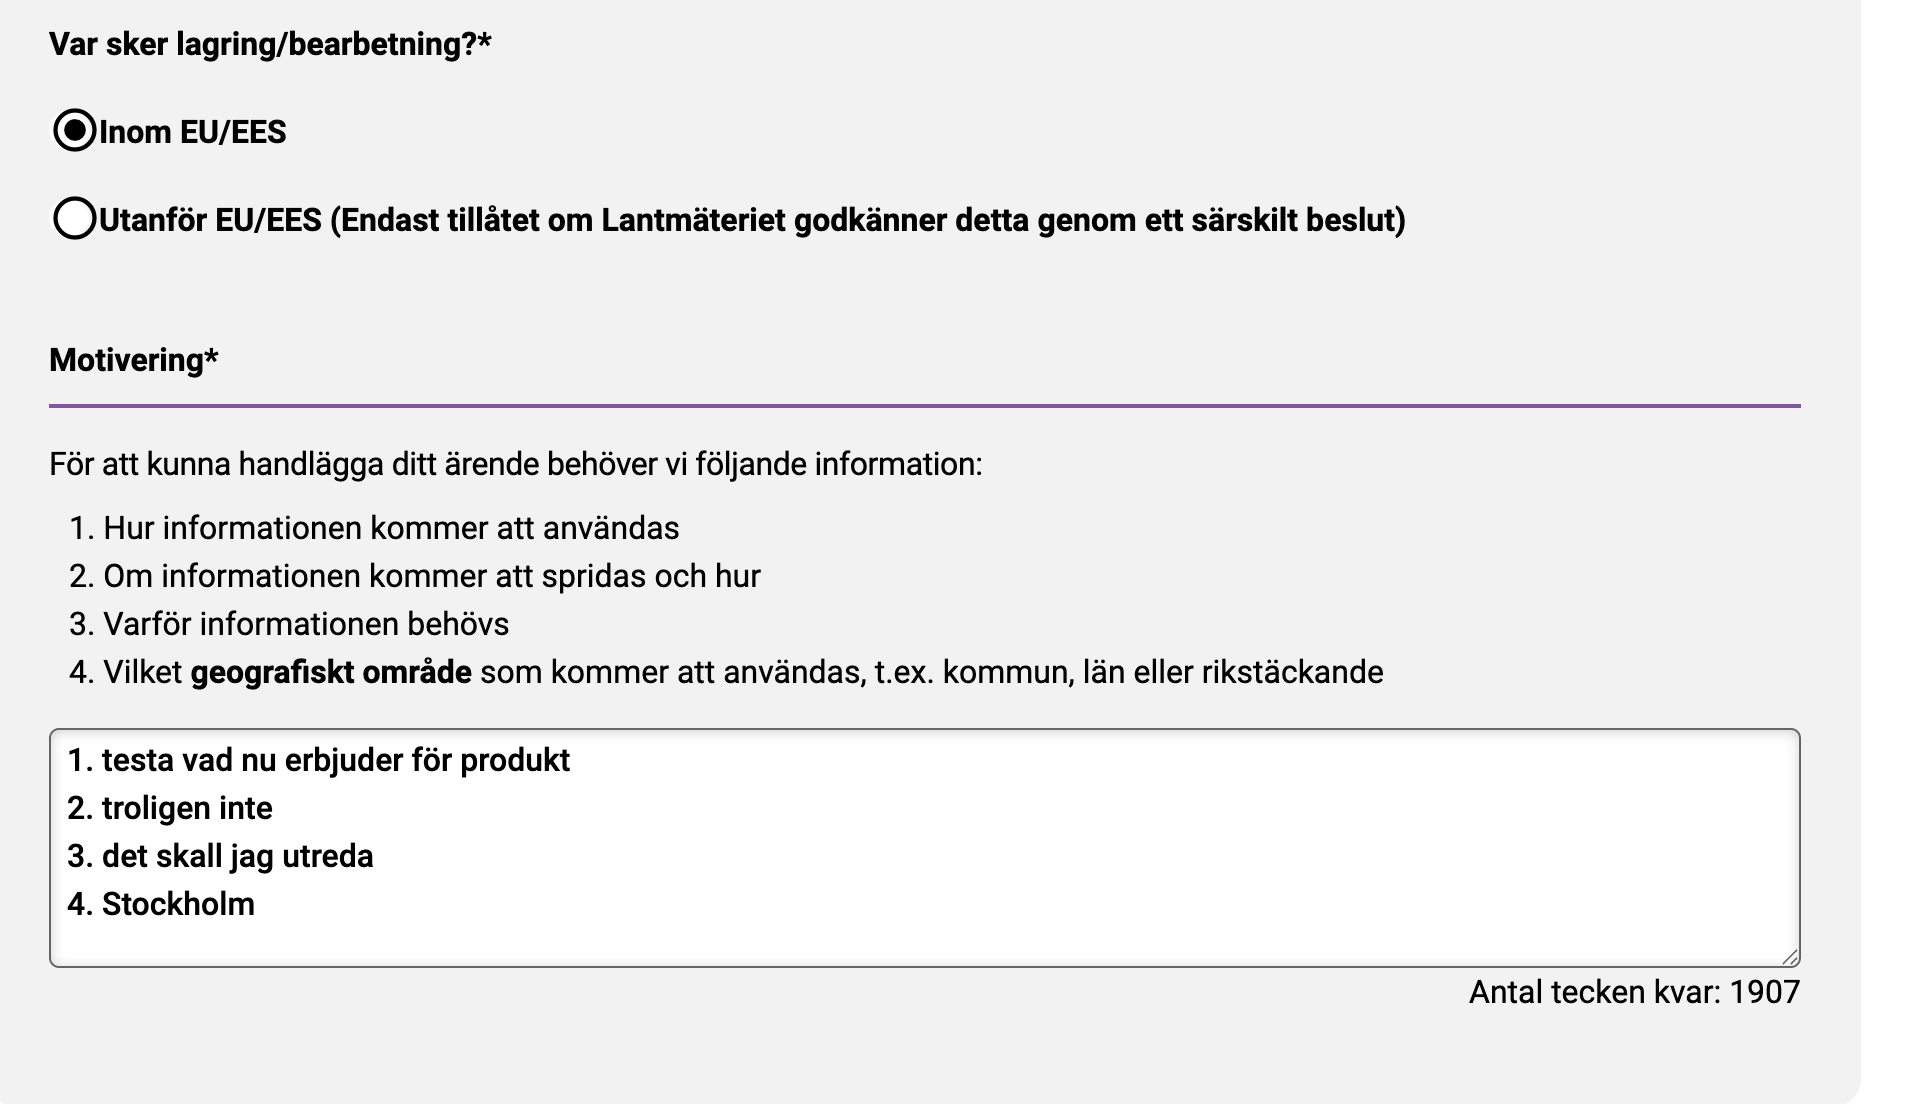Select the "Utanför EU/EES" radio button
The image size is (1920, 1104).
pos(74,219)
